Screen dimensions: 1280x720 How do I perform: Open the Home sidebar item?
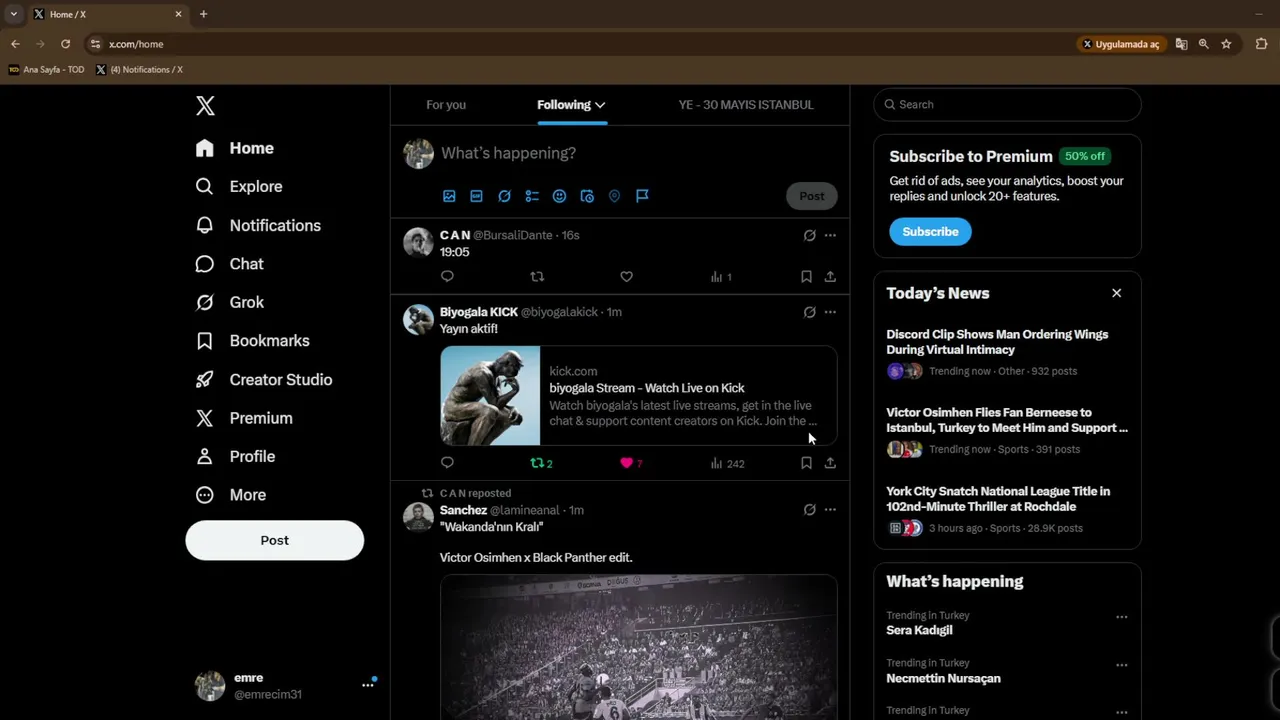(x=235, y=148)
